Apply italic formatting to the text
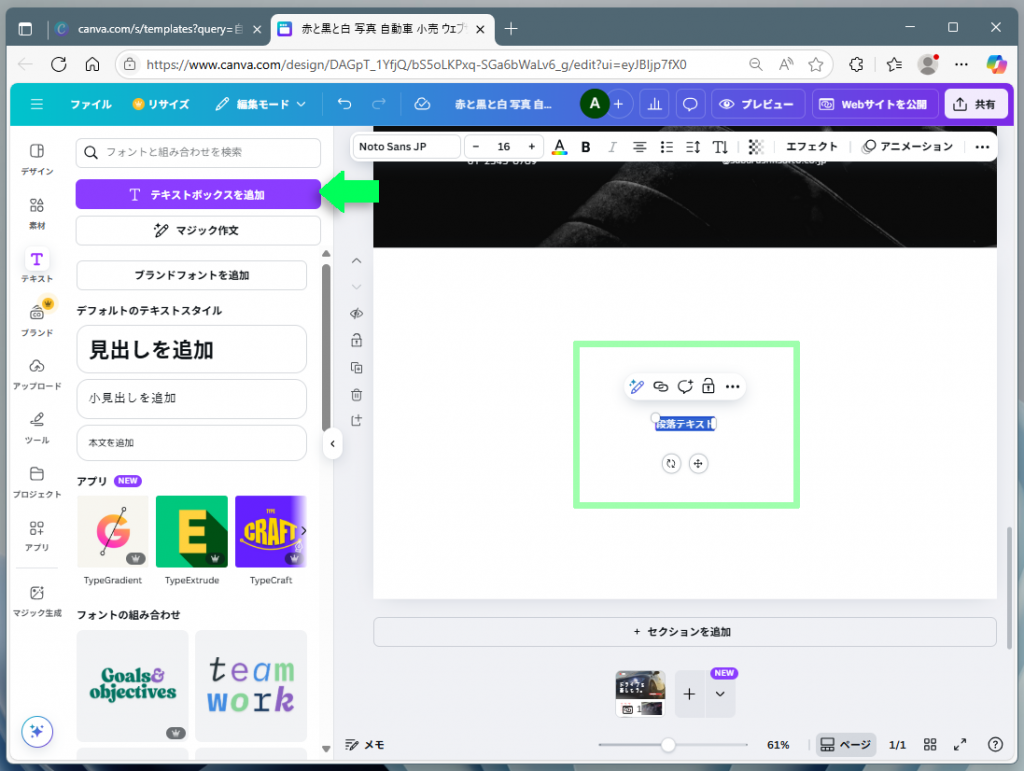 [x=611, y=146]
